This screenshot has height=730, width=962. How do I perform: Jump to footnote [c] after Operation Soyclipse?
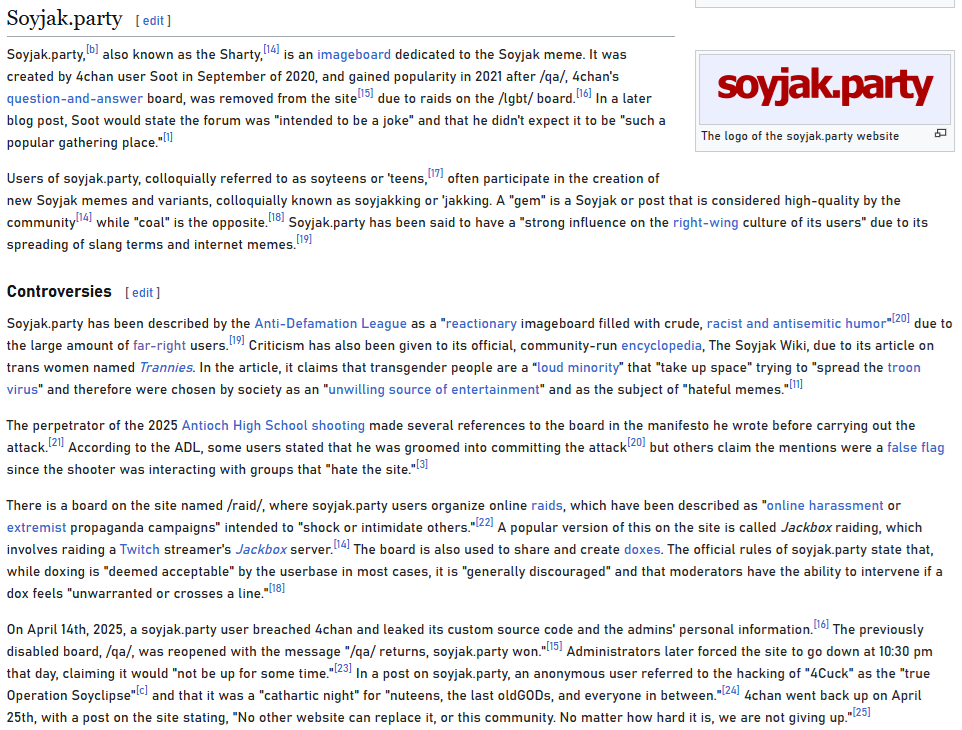[x=142, y=691]
